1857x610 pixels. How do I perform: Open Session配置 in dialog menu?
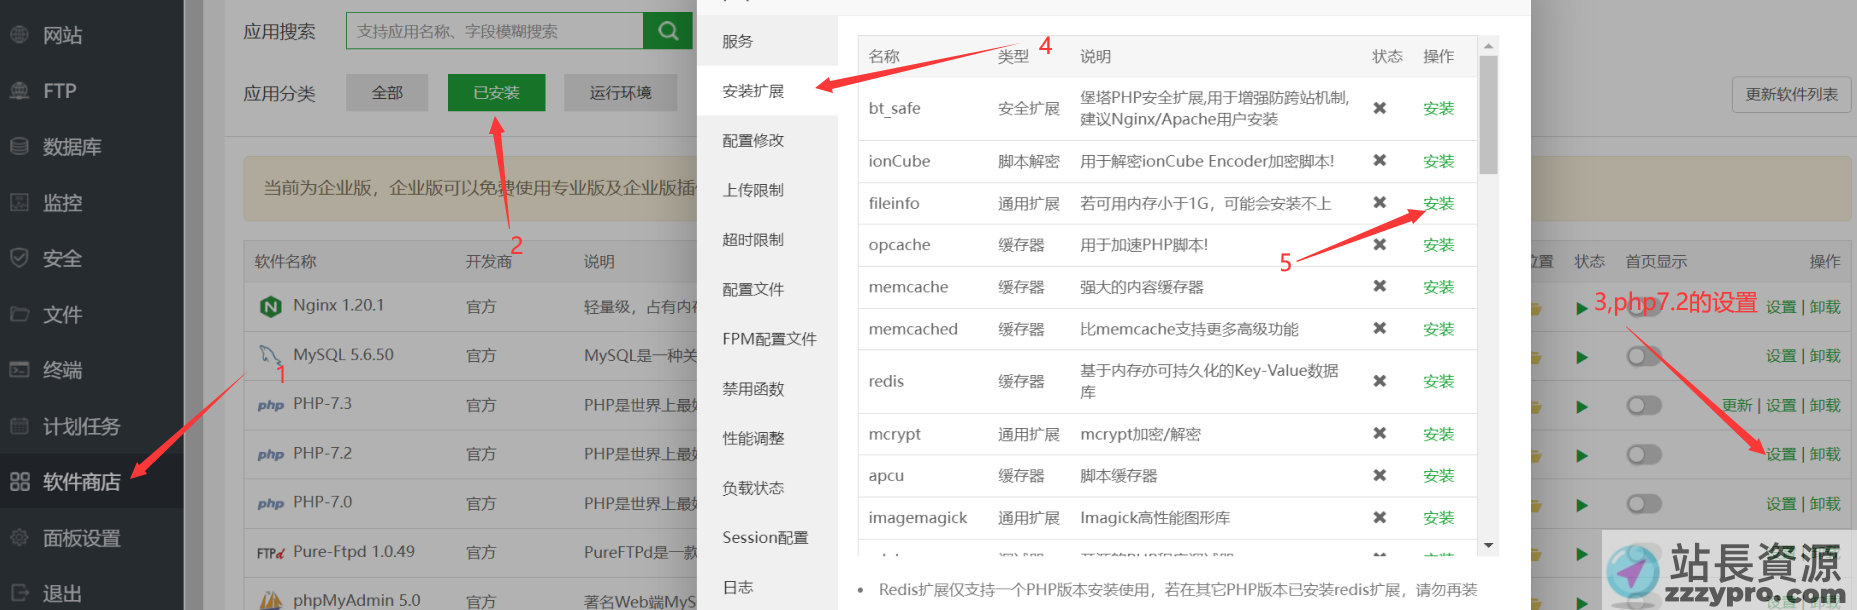coord(767,537)
